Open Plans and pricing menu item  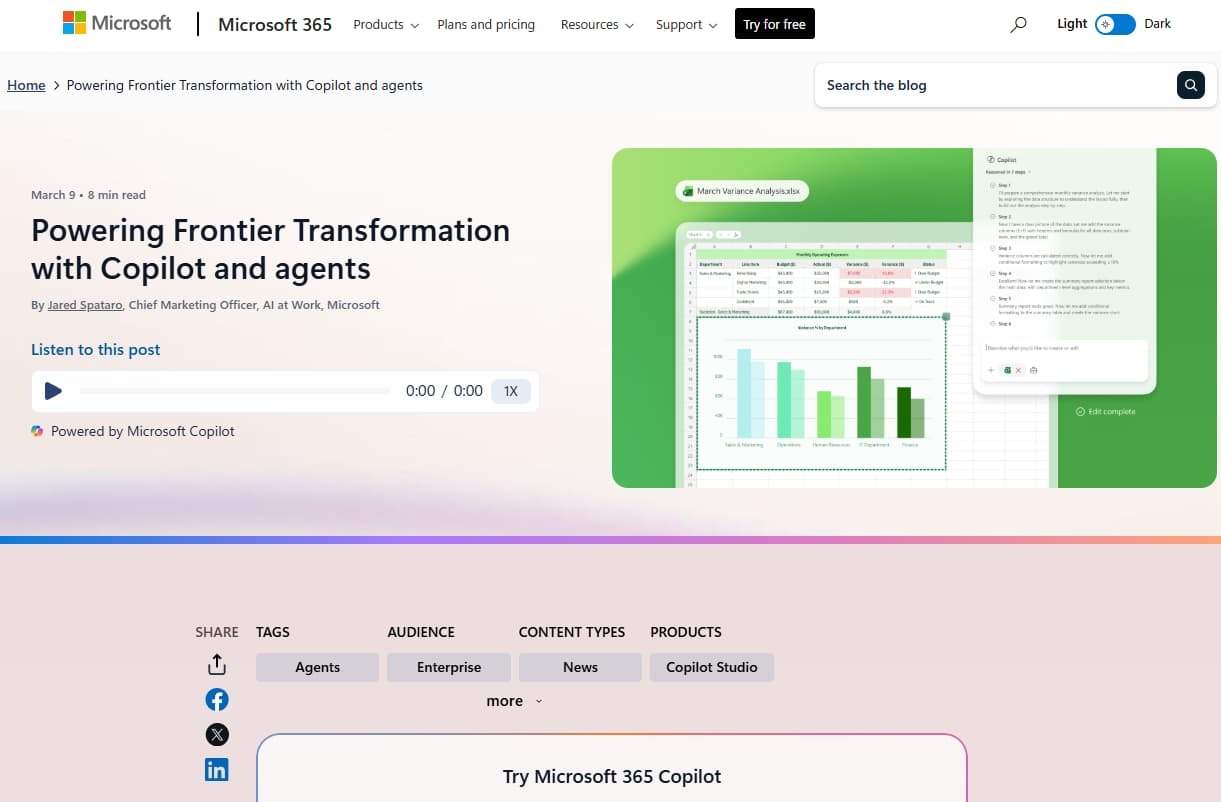(486, 25)
